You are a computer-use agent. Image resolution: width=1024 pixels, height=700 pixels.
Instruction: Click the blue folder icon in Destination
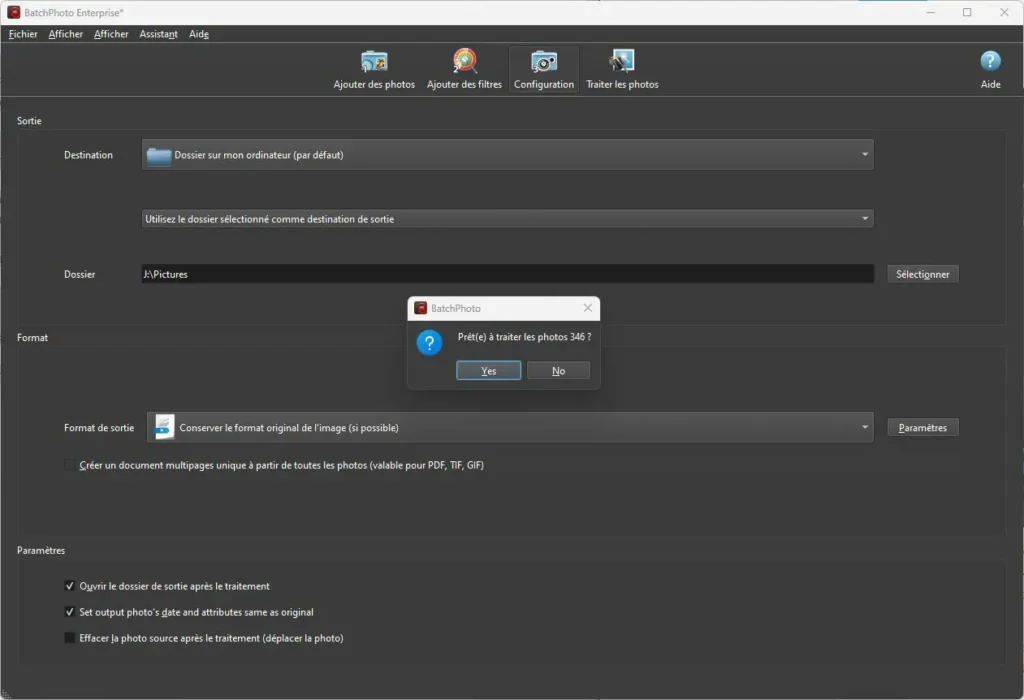coord(159,155)
